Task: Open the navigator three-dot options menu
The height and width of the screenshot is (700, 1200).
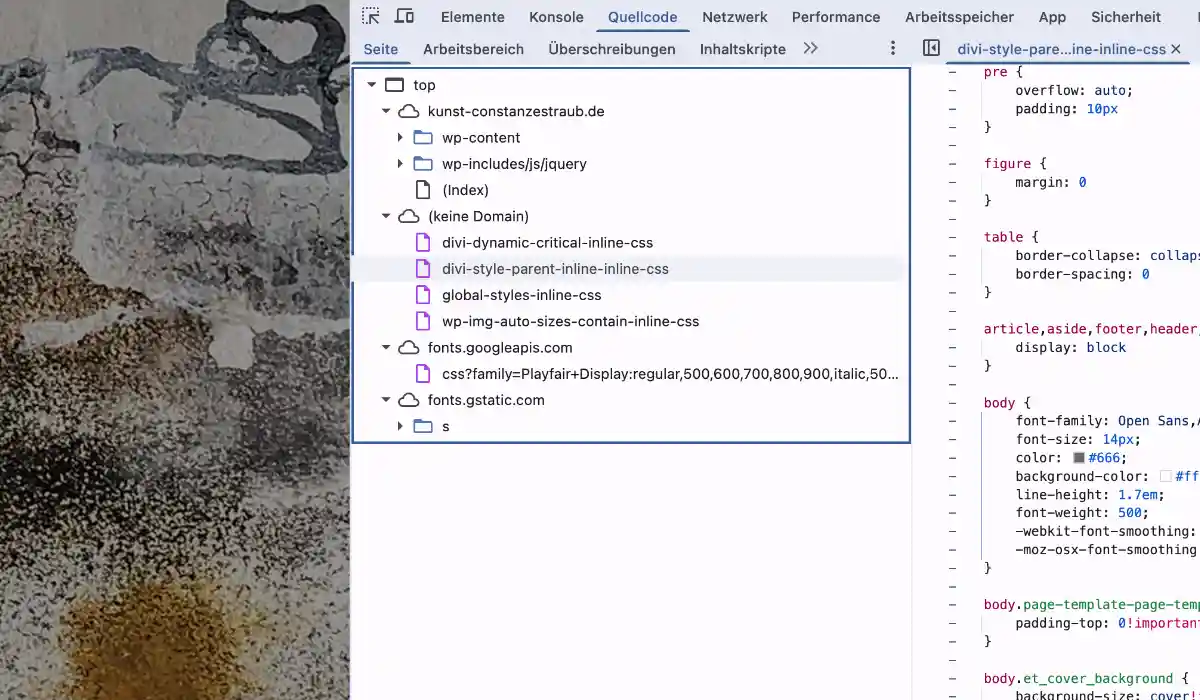Action: pyautogui.click(x=893, y=48)
